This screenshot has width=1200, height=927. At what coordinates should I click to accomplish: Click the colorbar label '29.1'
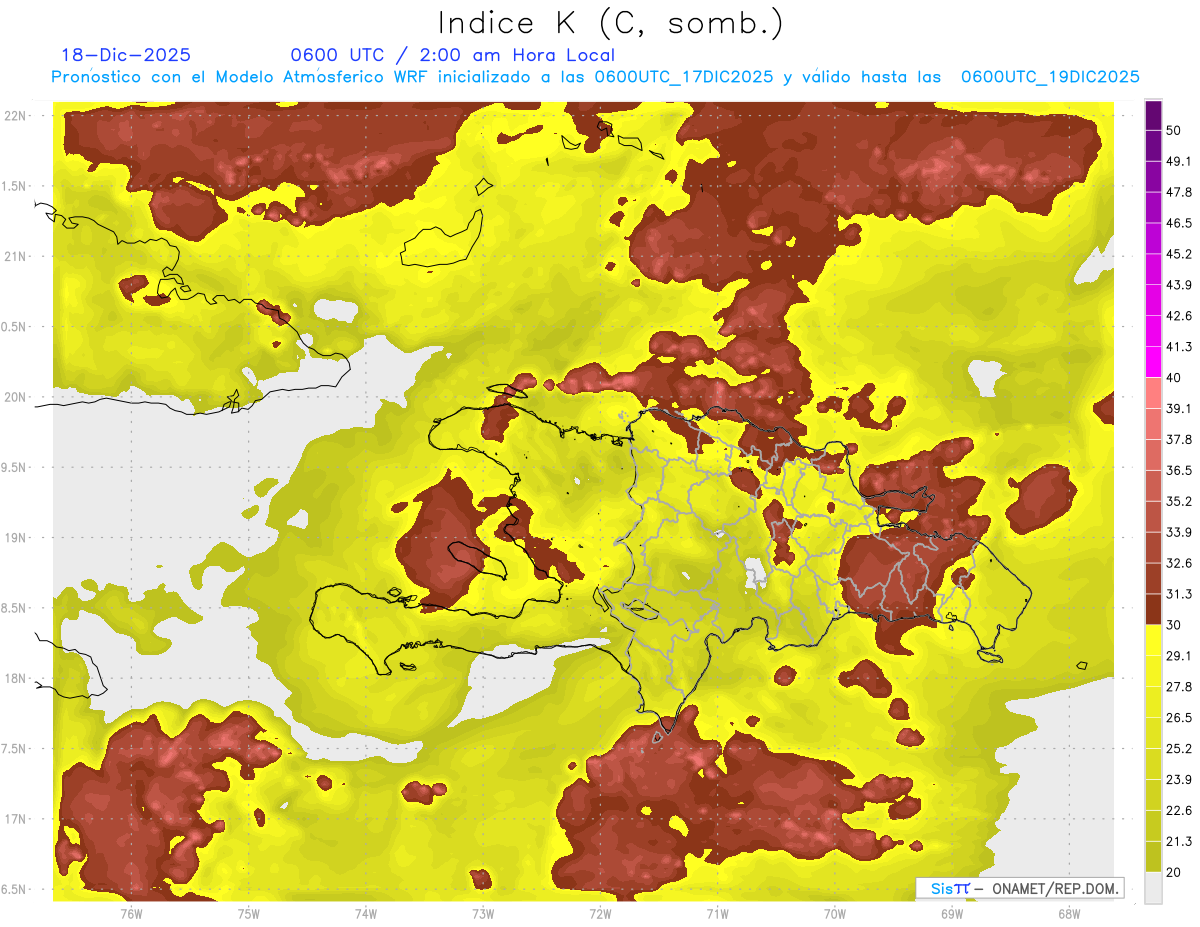(x=1178, y=655)
